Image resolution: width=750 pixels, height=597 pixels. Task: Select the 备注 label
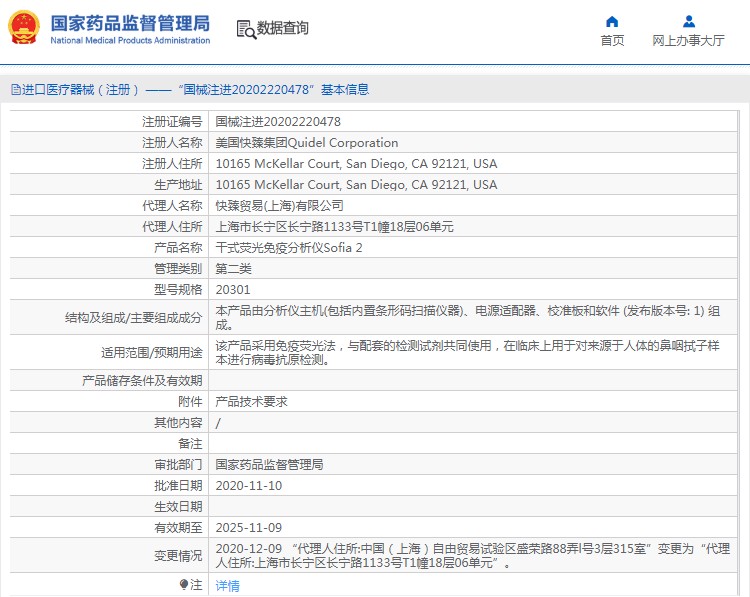tap(190, 444)
